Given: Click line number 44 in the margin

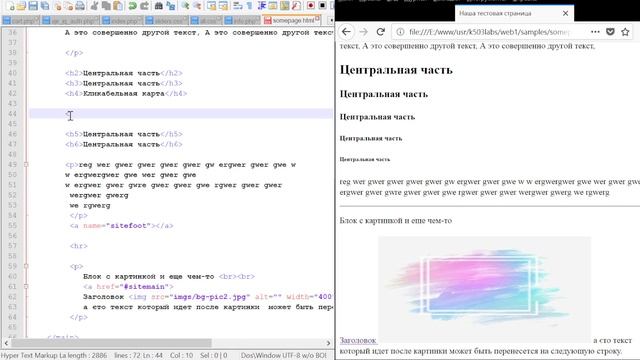Looking at the screenshot, I should pos(12,114).
